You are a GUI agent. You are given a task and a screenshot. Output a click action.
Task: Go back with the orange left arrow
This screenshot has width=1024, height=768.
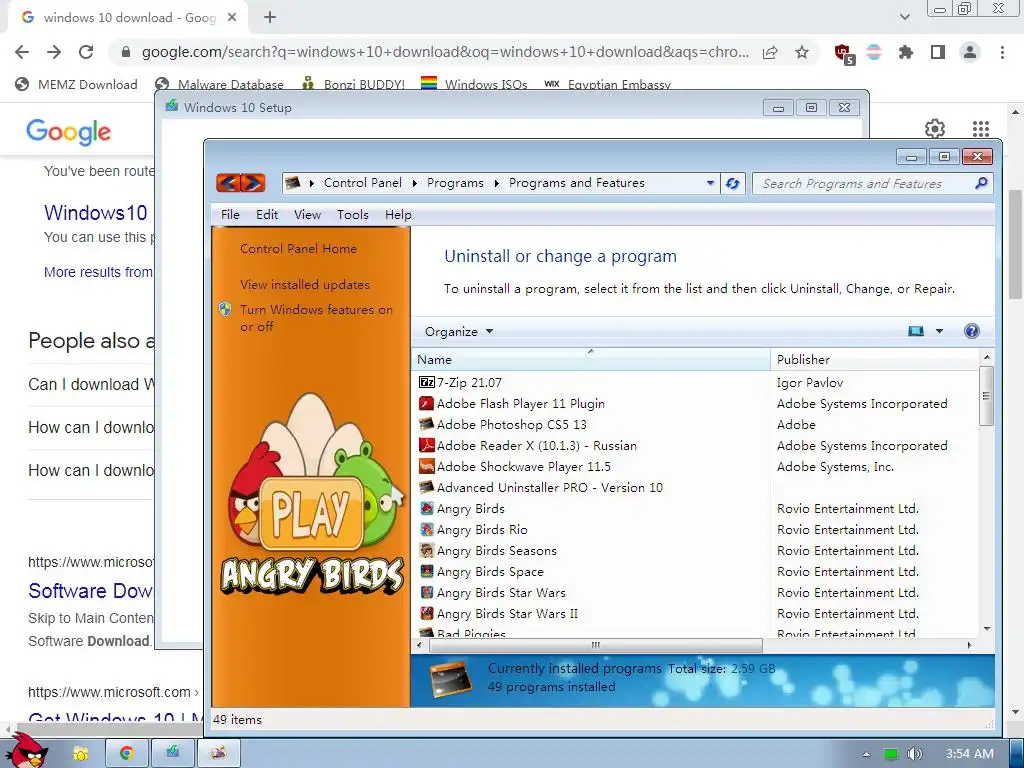[228, 183]
